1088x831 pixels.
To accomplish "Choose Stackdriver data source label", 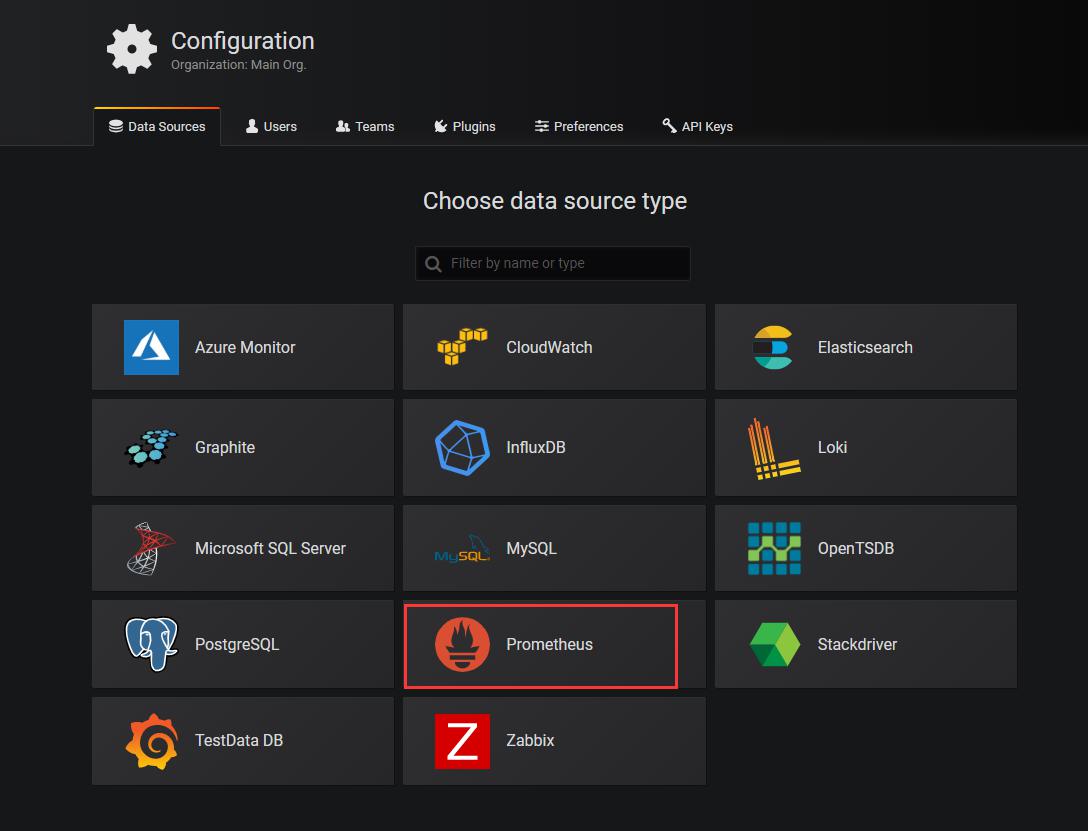I will coord(858,644).
